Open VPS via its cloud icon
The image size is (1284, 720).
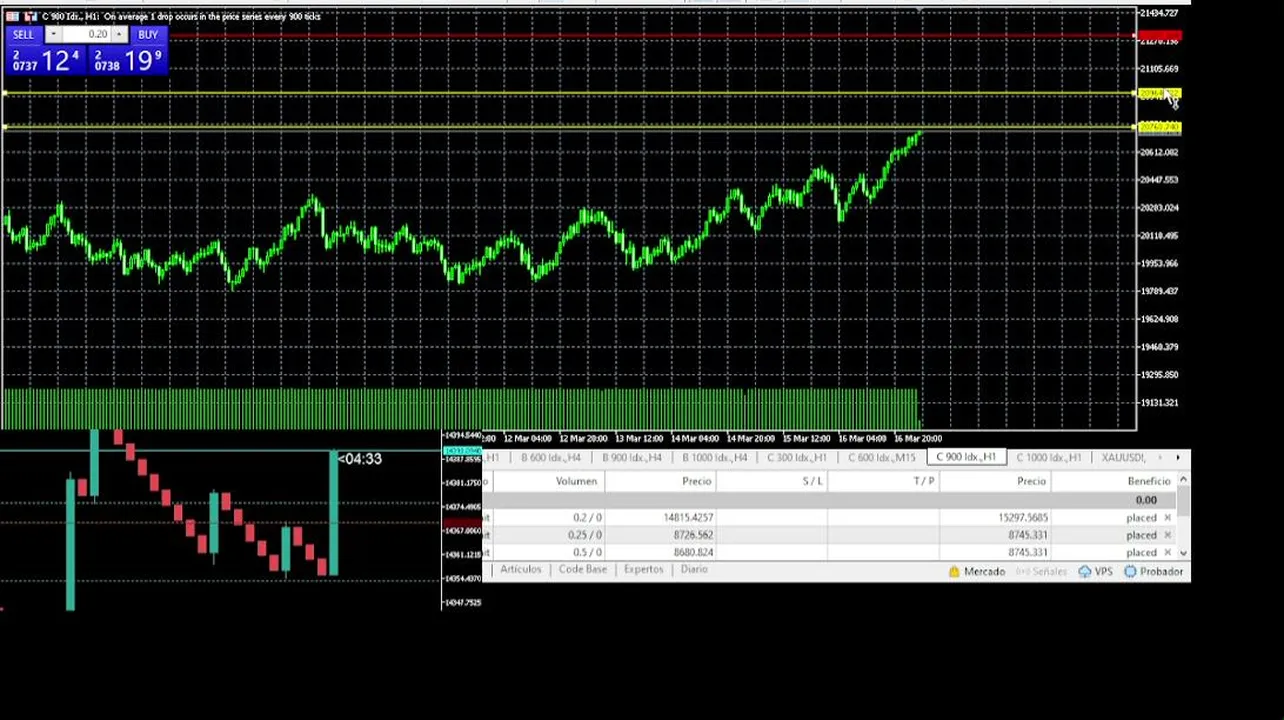[x=1085, y=572]
